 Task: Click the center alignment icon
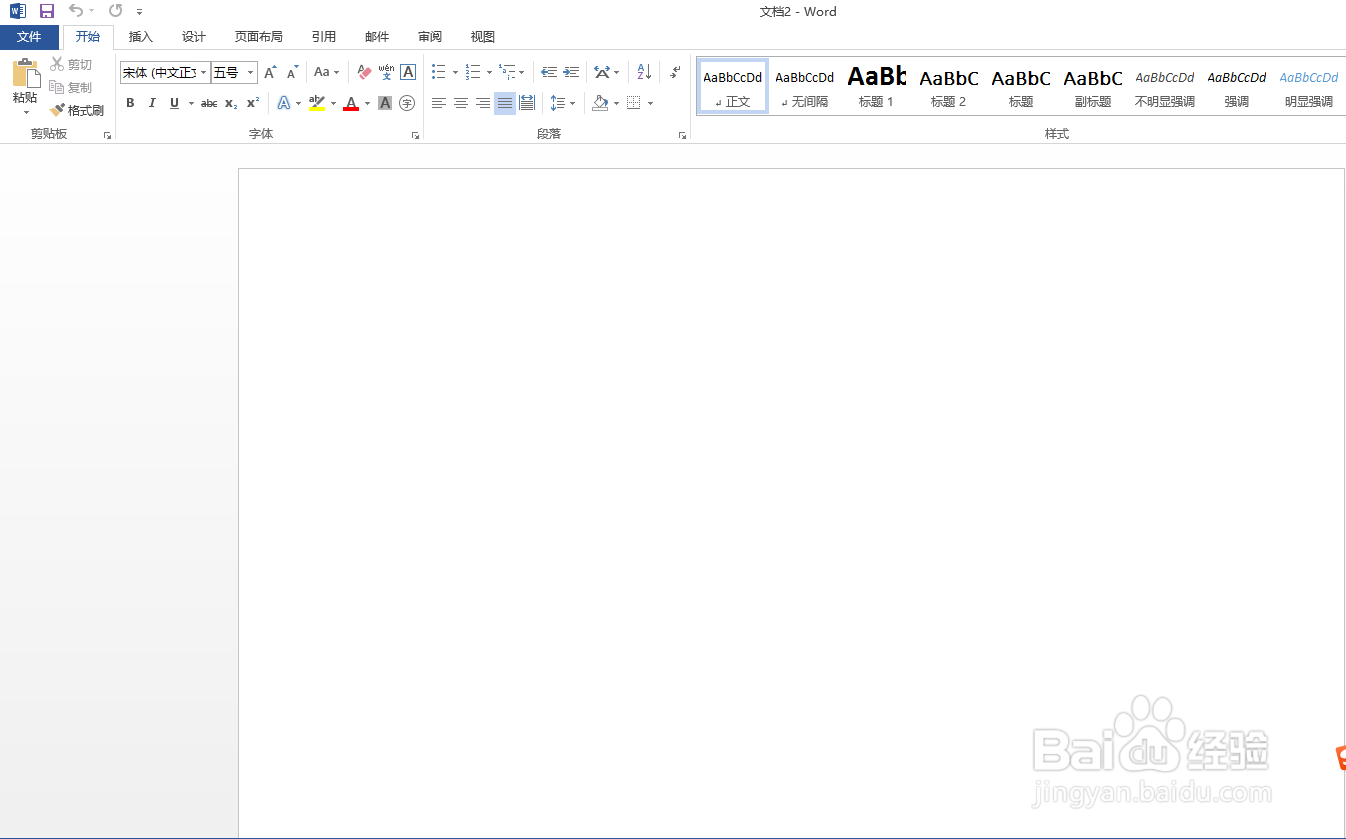461,103
